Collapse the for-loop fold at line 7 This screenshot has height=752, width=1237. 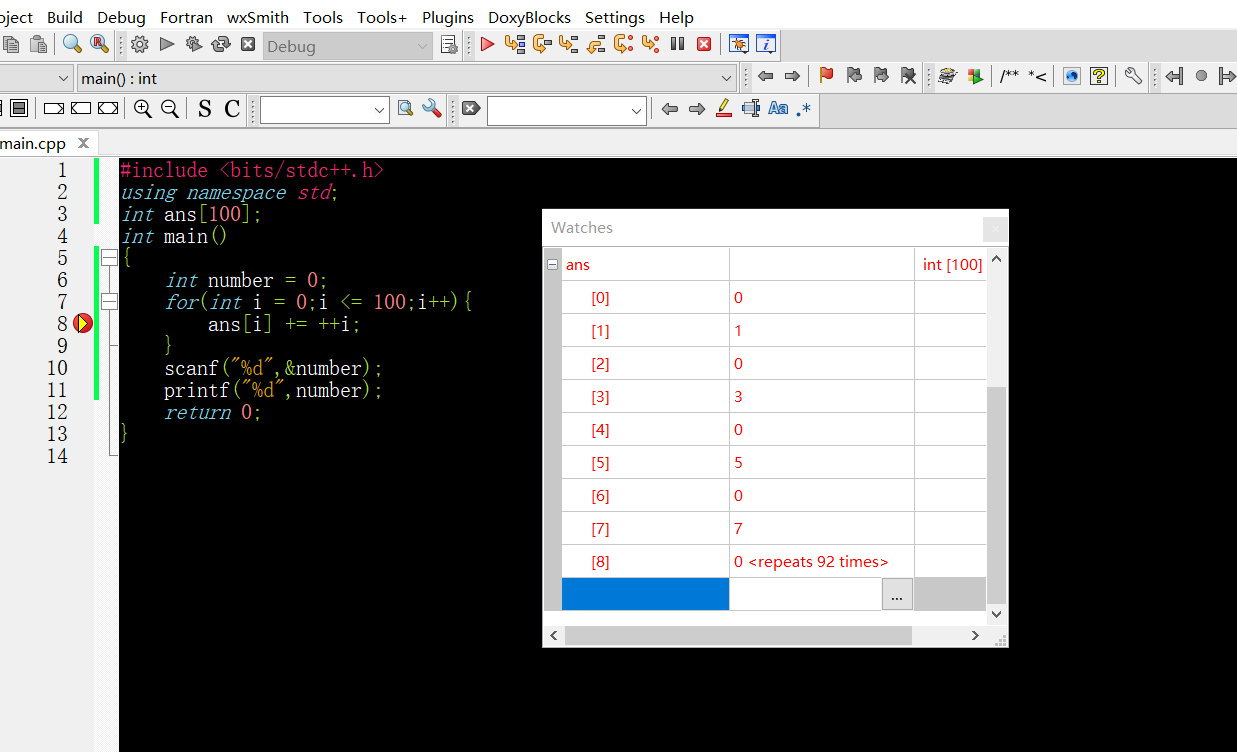(109, 302)
